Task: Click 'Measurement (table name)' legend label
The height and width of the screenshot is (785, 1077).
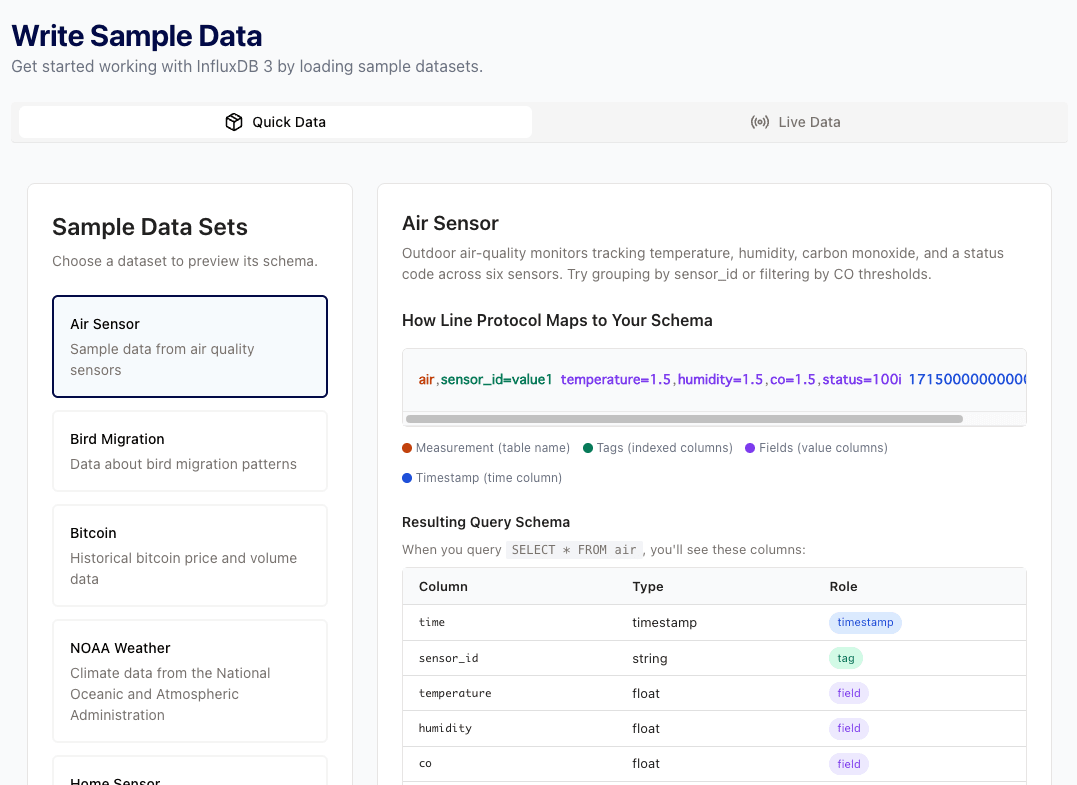Action: (493, 448)
